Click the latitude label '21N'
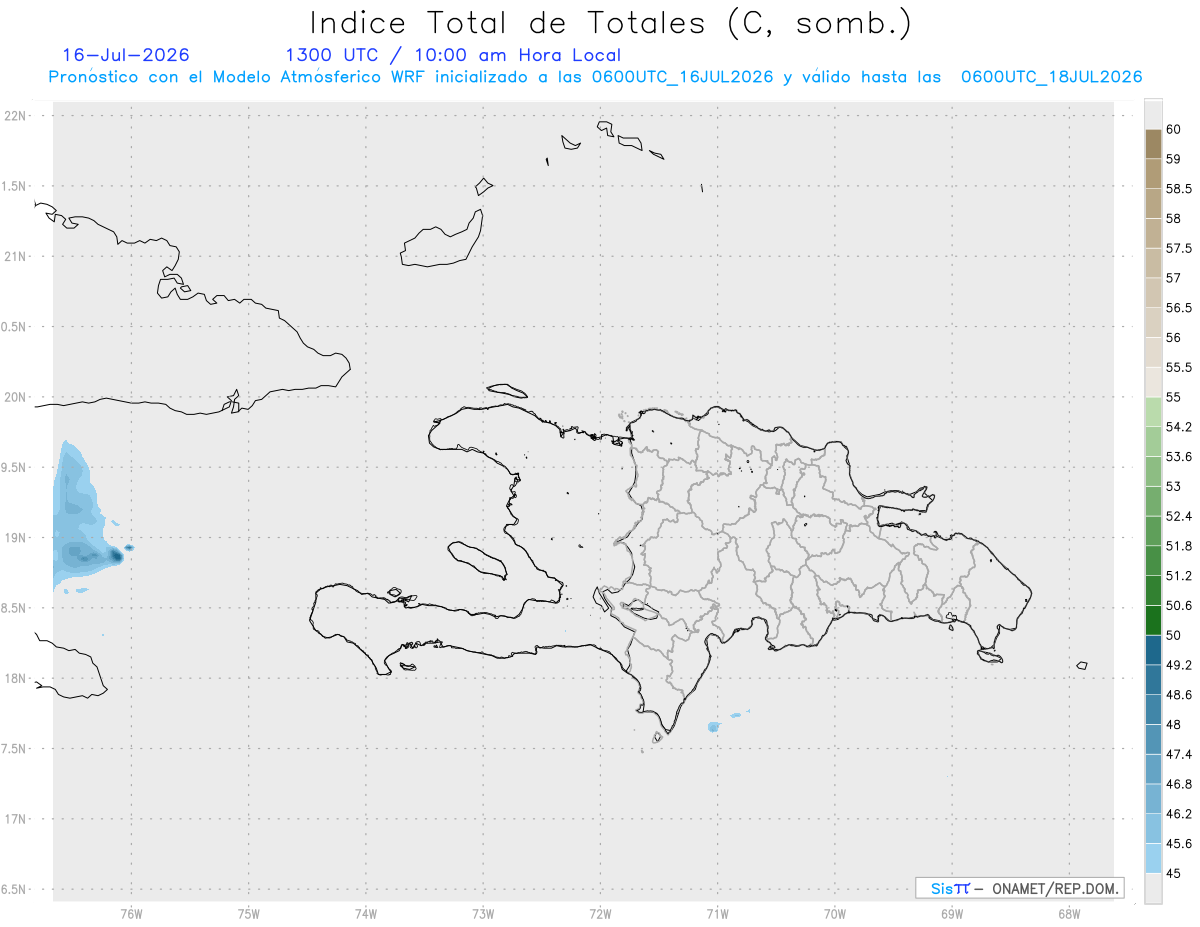The image size is (1200, 927). point(17,257)
